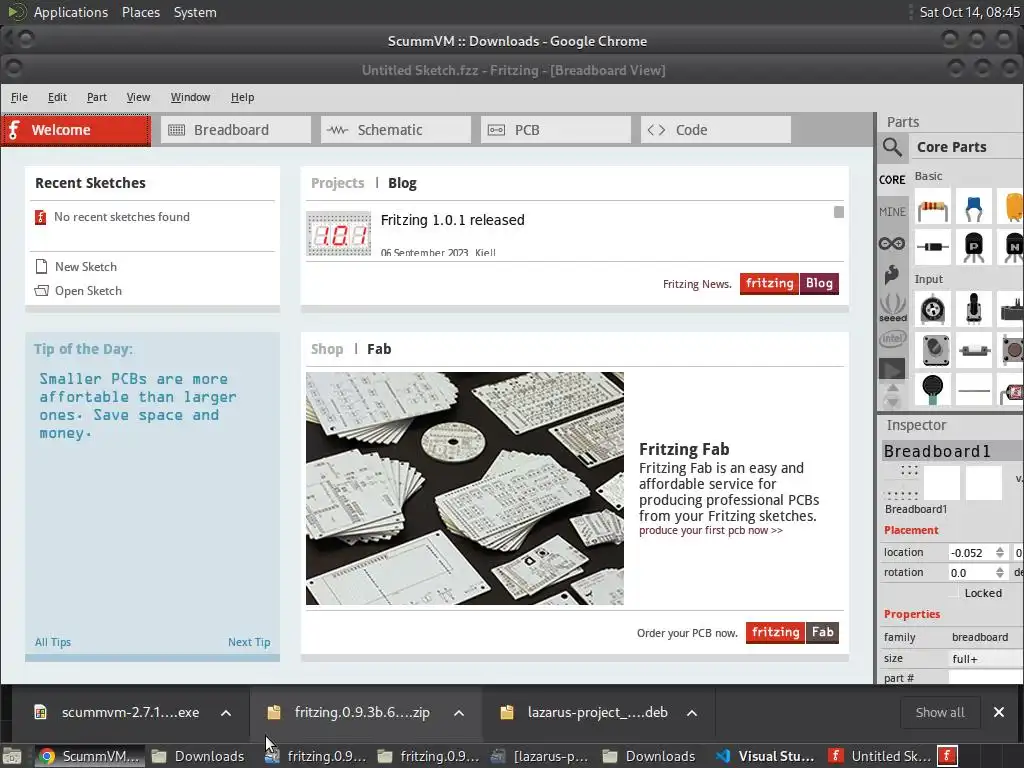
Task: Switch to the Breadboard tab
Action: 236,130
